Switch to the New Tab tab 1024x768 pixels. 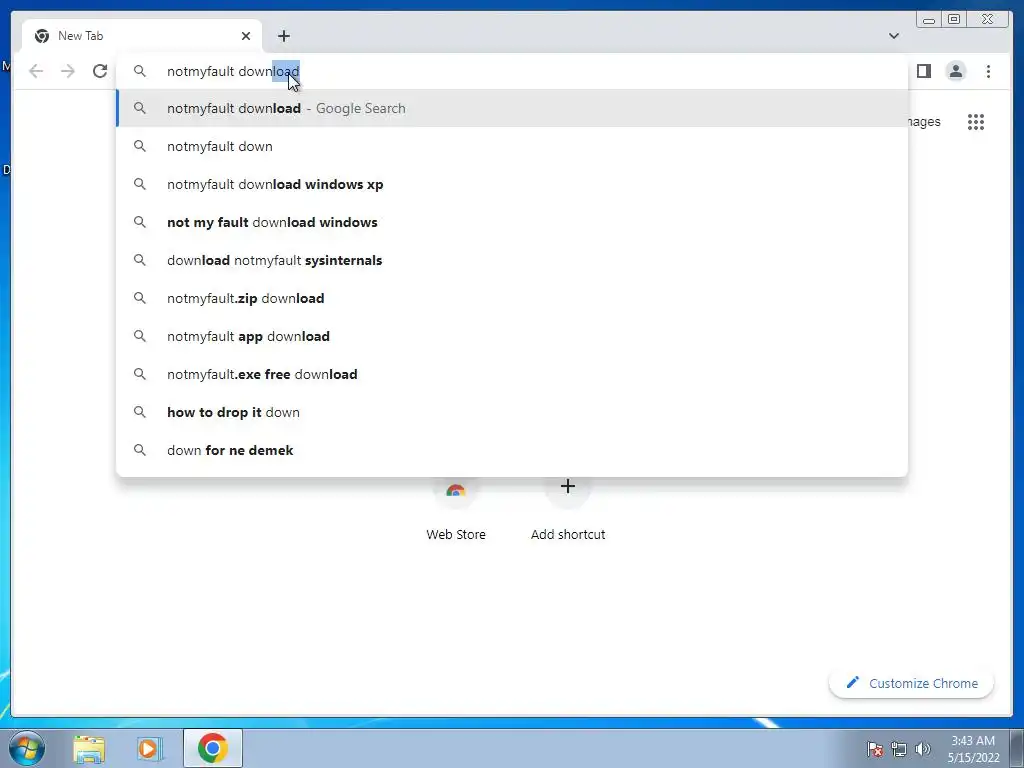click(142, 36)
